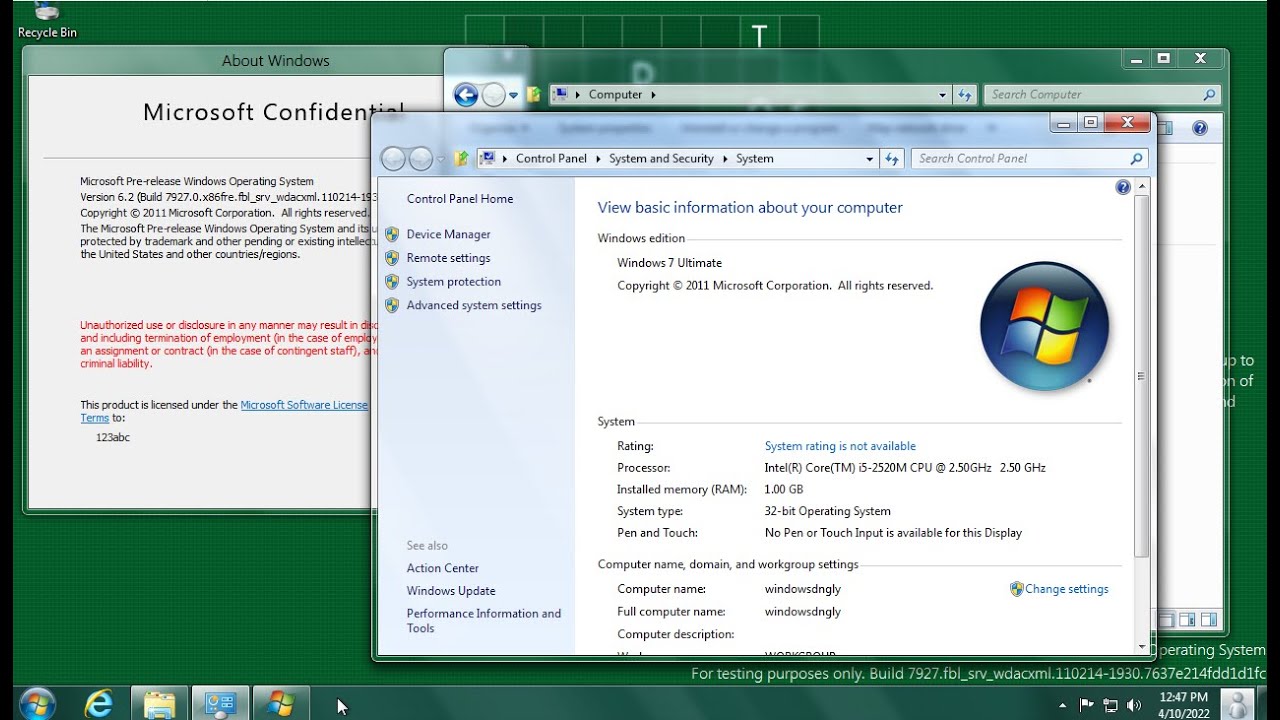Open Remote settings
Viewport: 1280px width, 720px height.
pyautogui.click(x=448, y=258)
